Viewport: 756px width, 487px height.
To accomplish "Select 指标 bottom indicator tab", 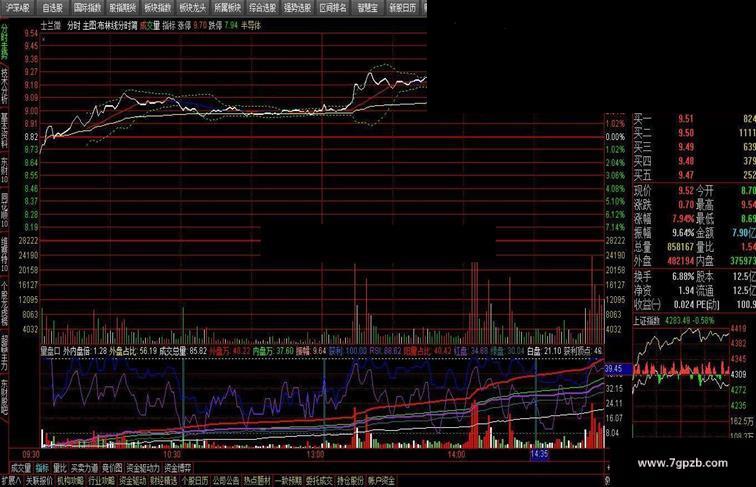I will (x=42, y=468).
